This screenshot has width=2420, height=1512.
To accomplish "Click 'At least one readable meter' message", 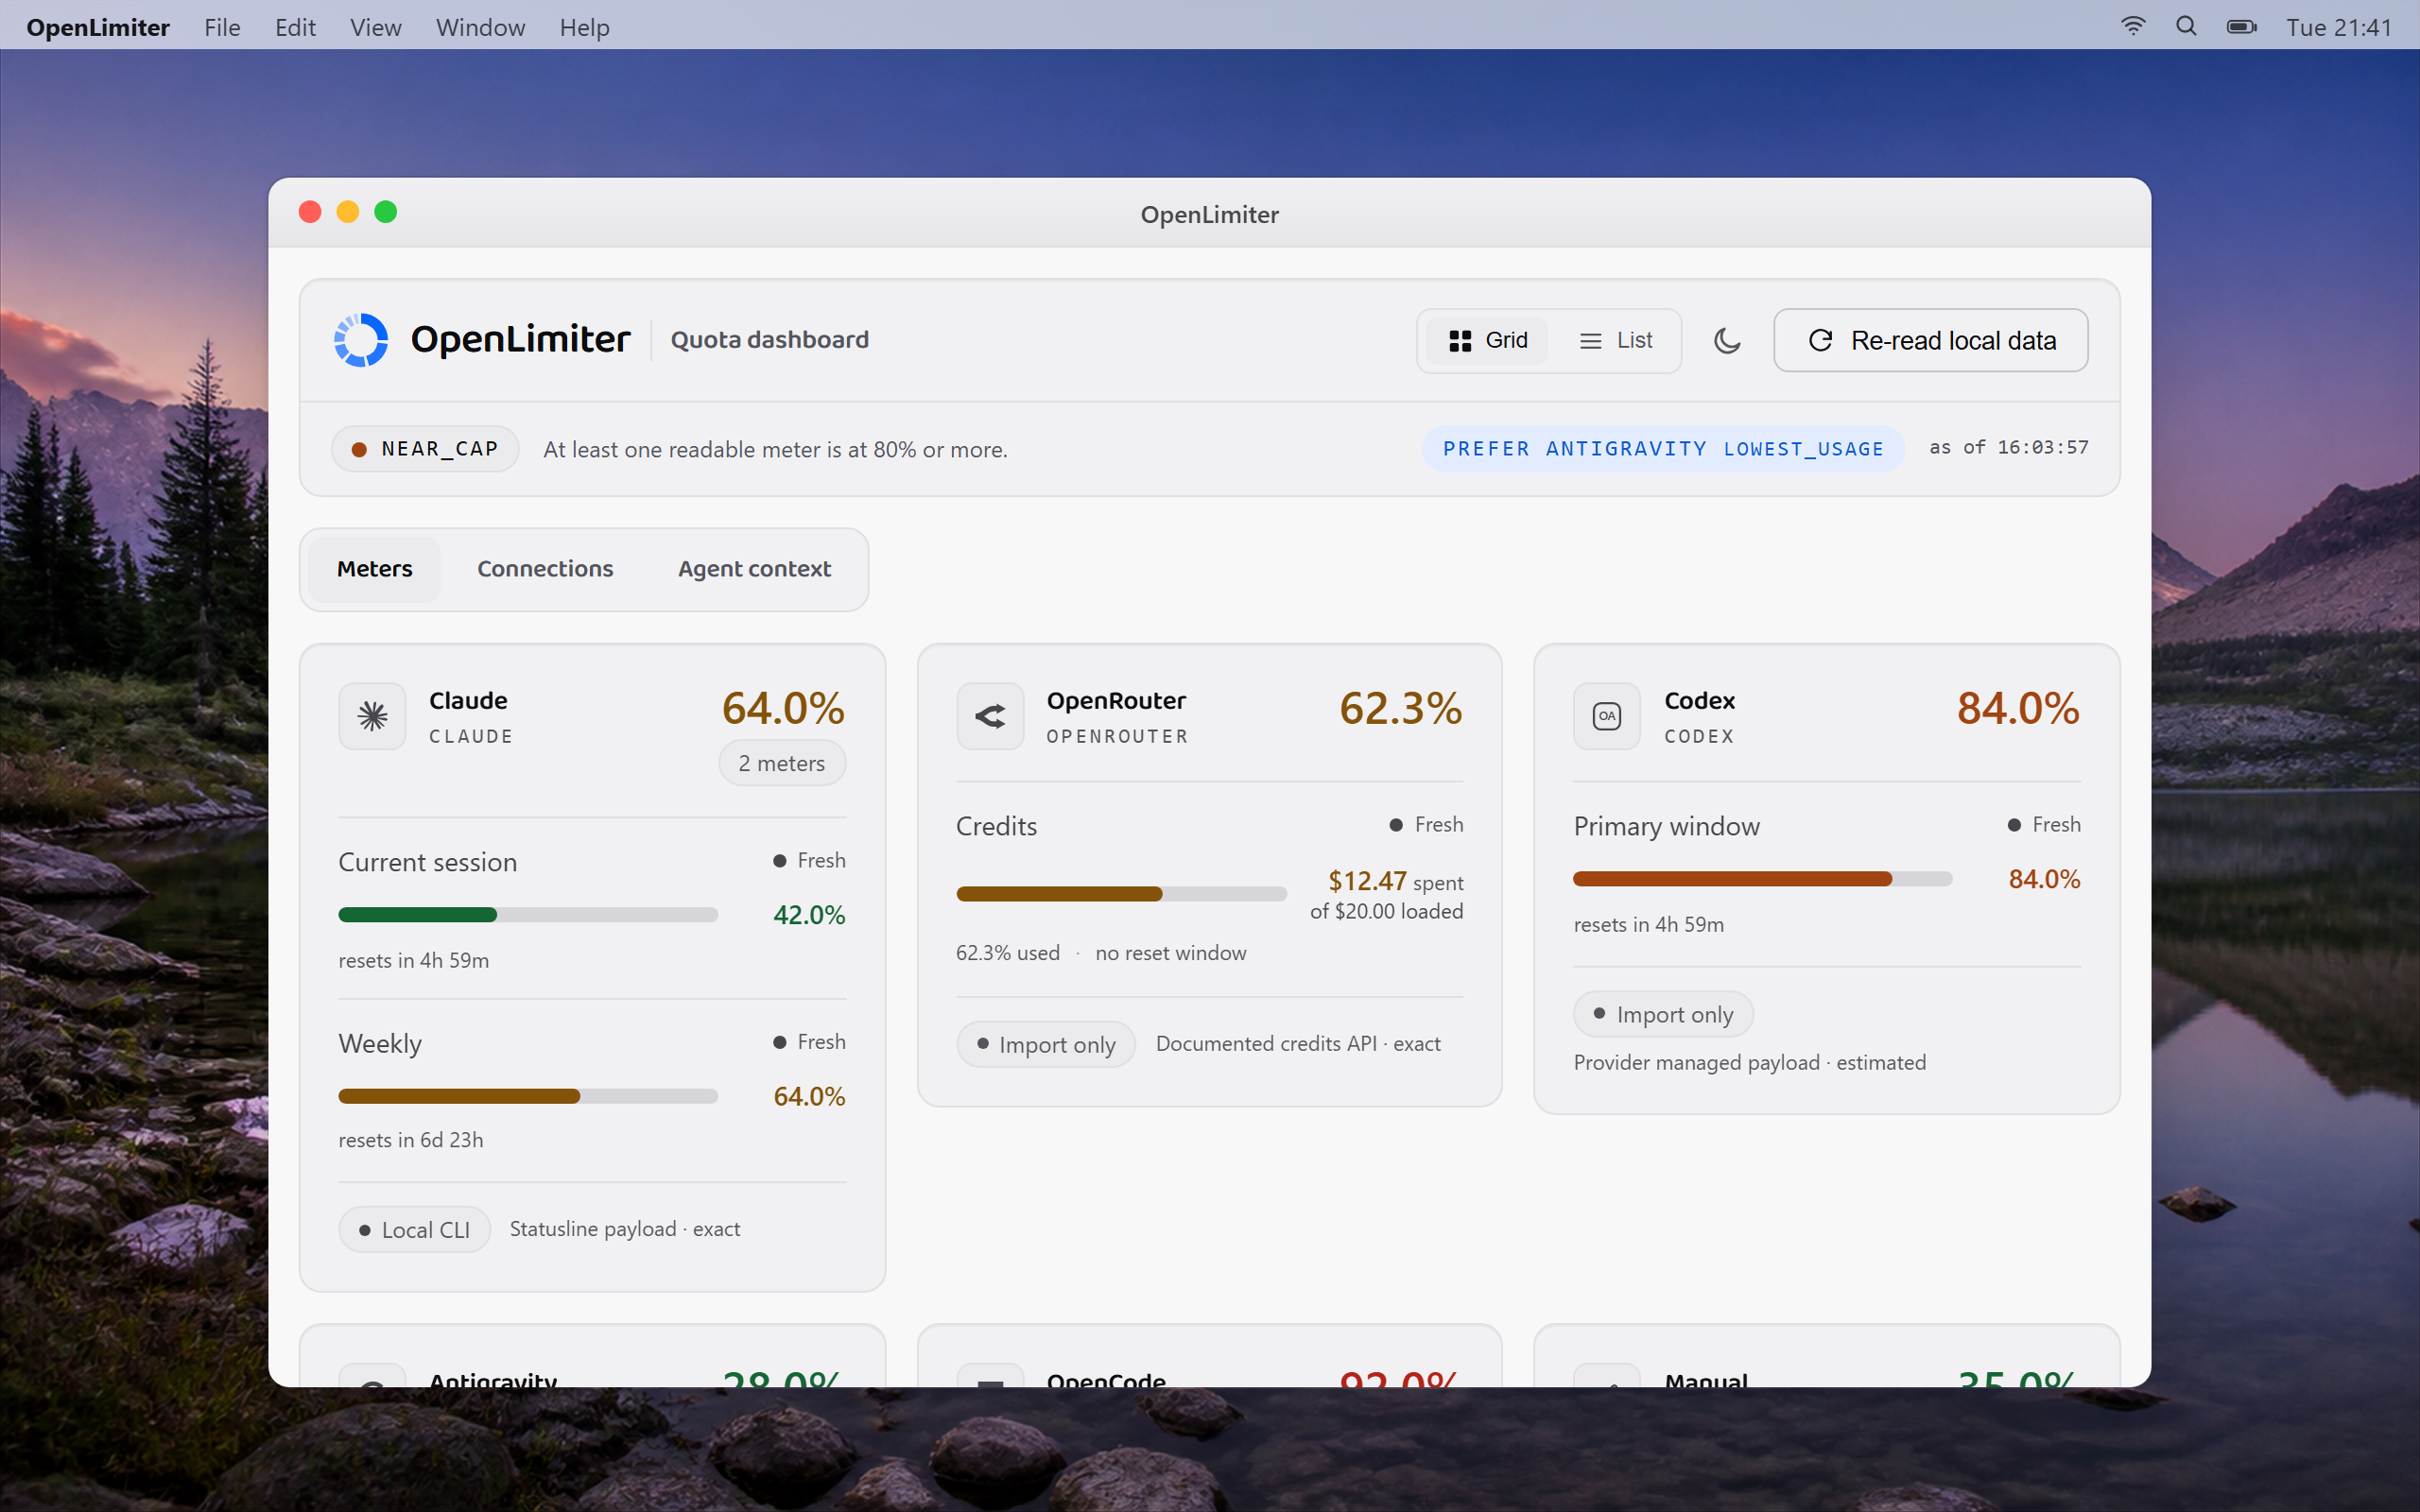I will tap(775, 450).
